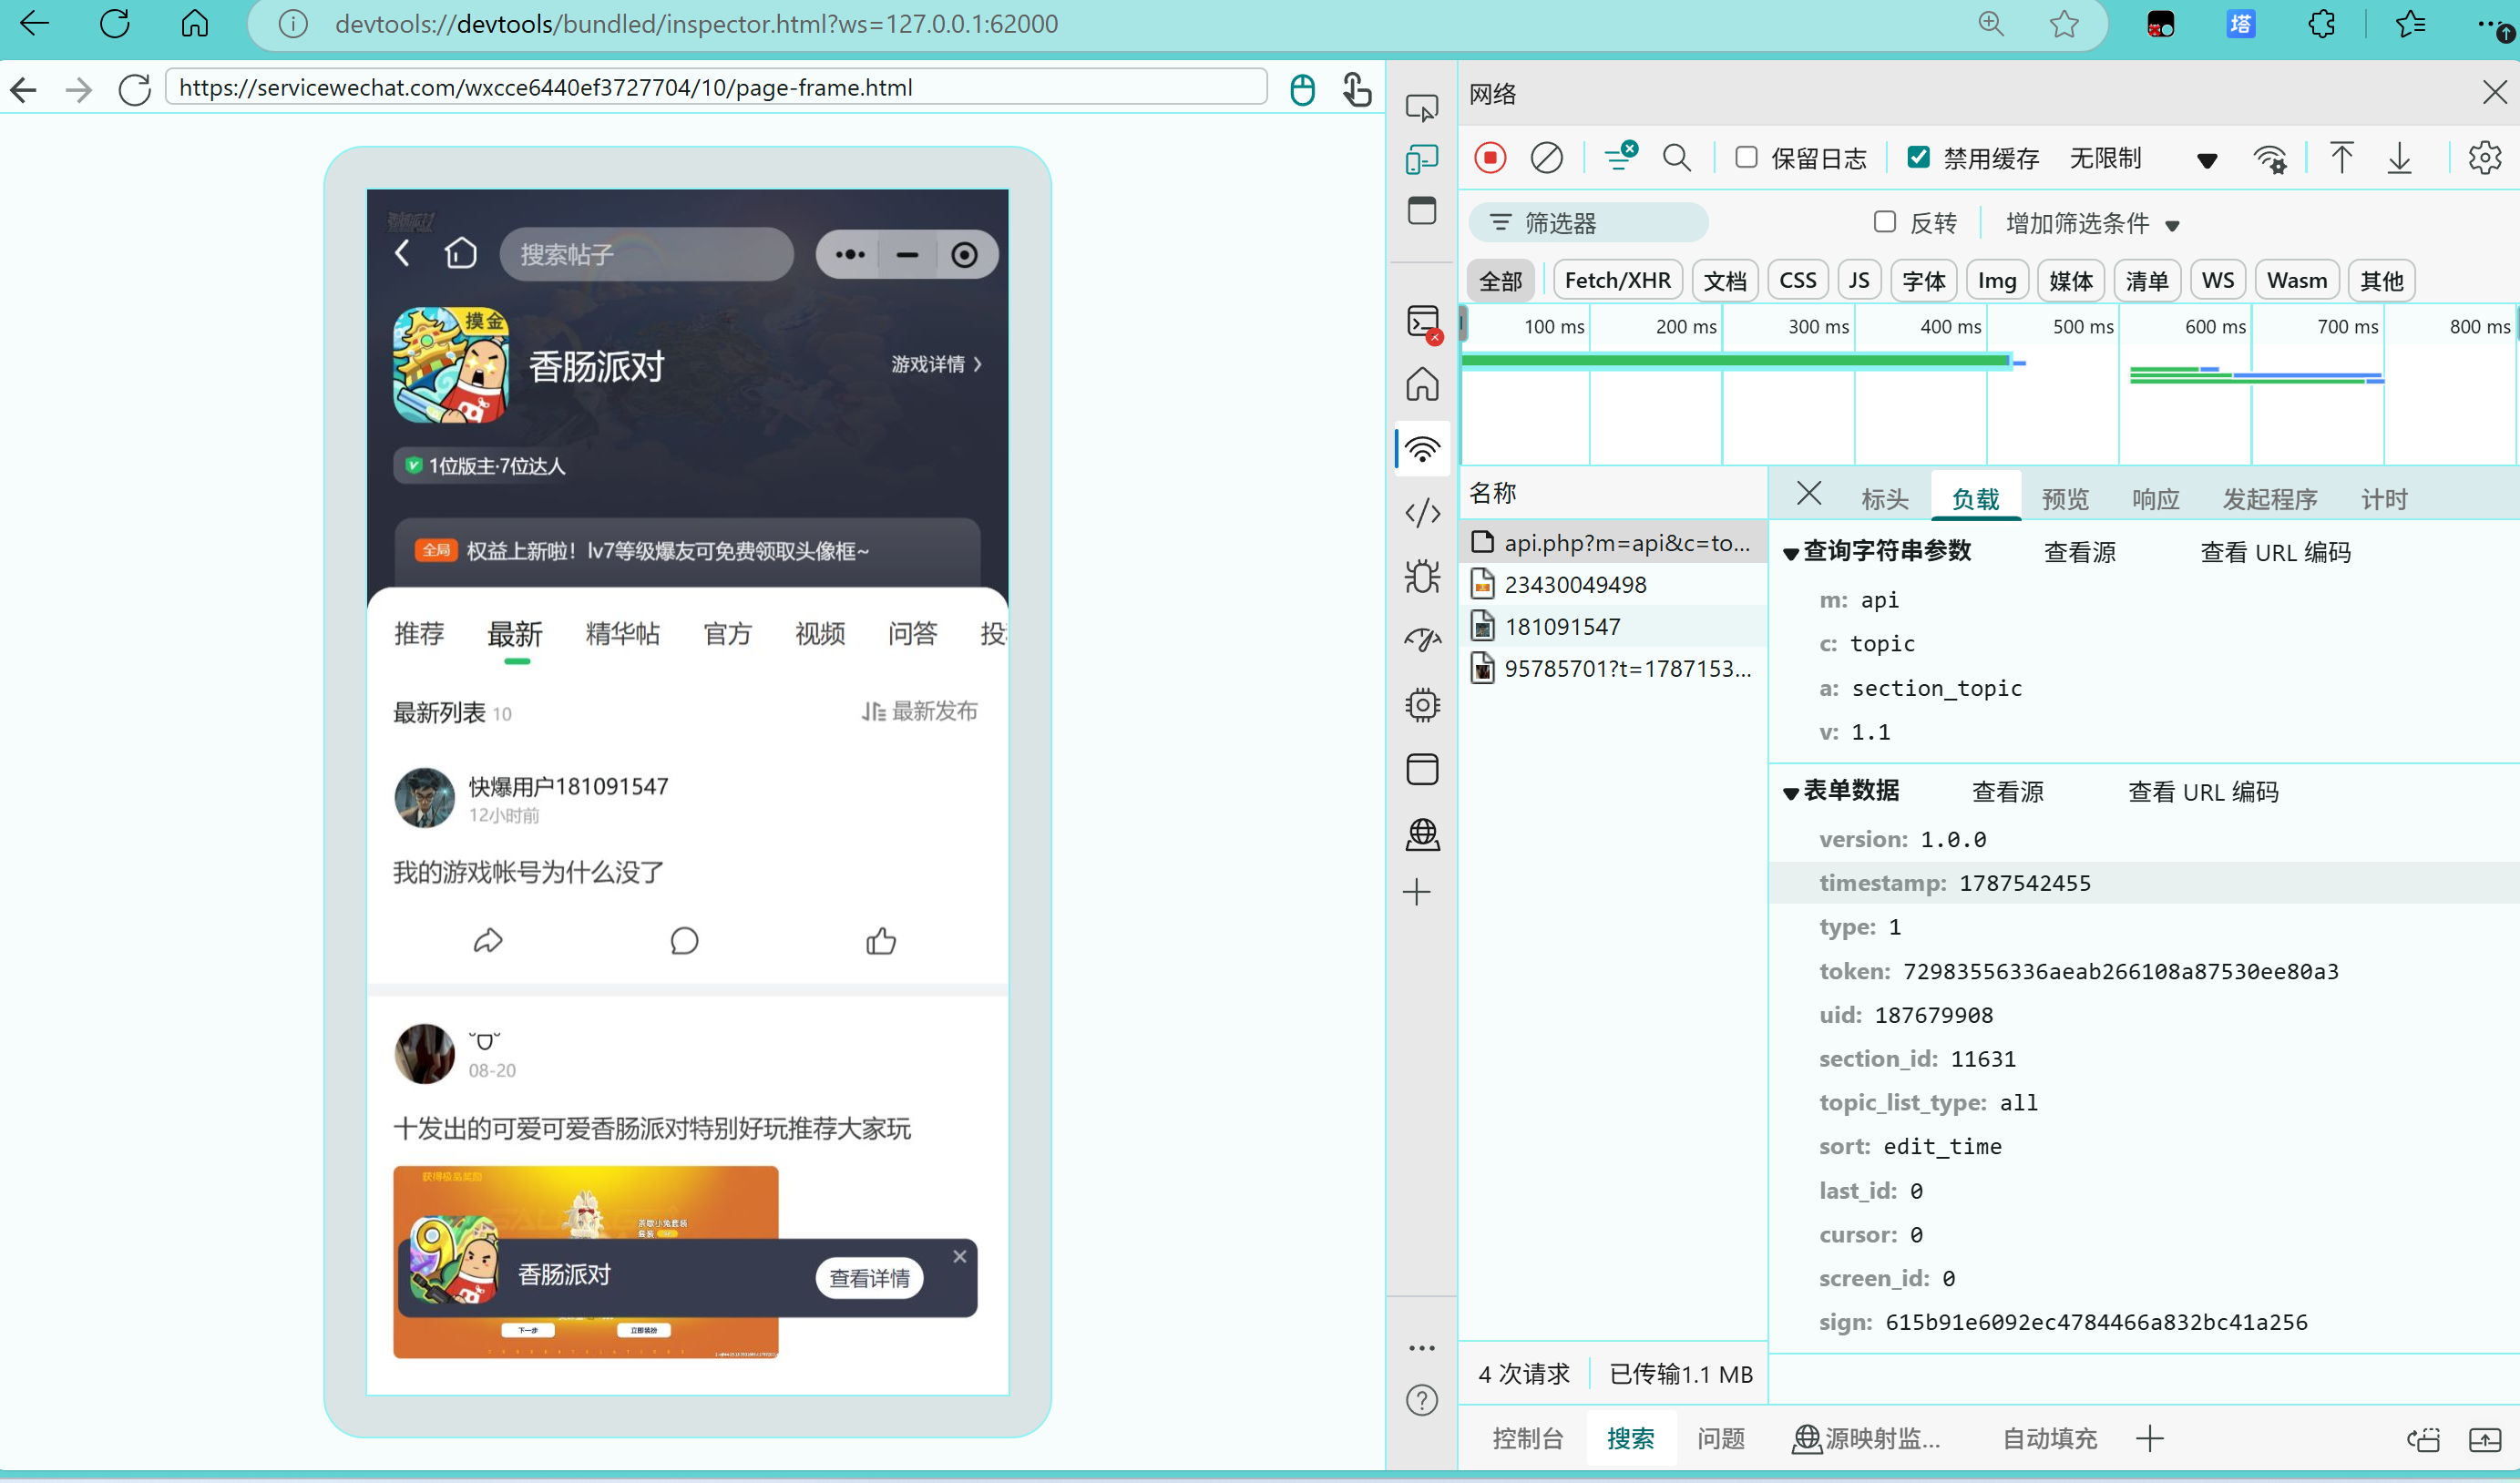Image resolution: width=2520 pixels, height=1483 pixels.
Task: Tap the home icon in mini program header
Action: pos(461,254)
